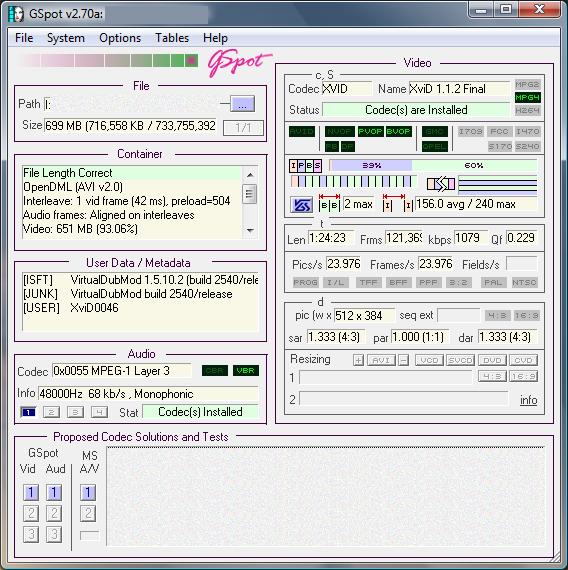Click the CVD resizing button
The width and height of the screenshot is (568, 570).
523,360
